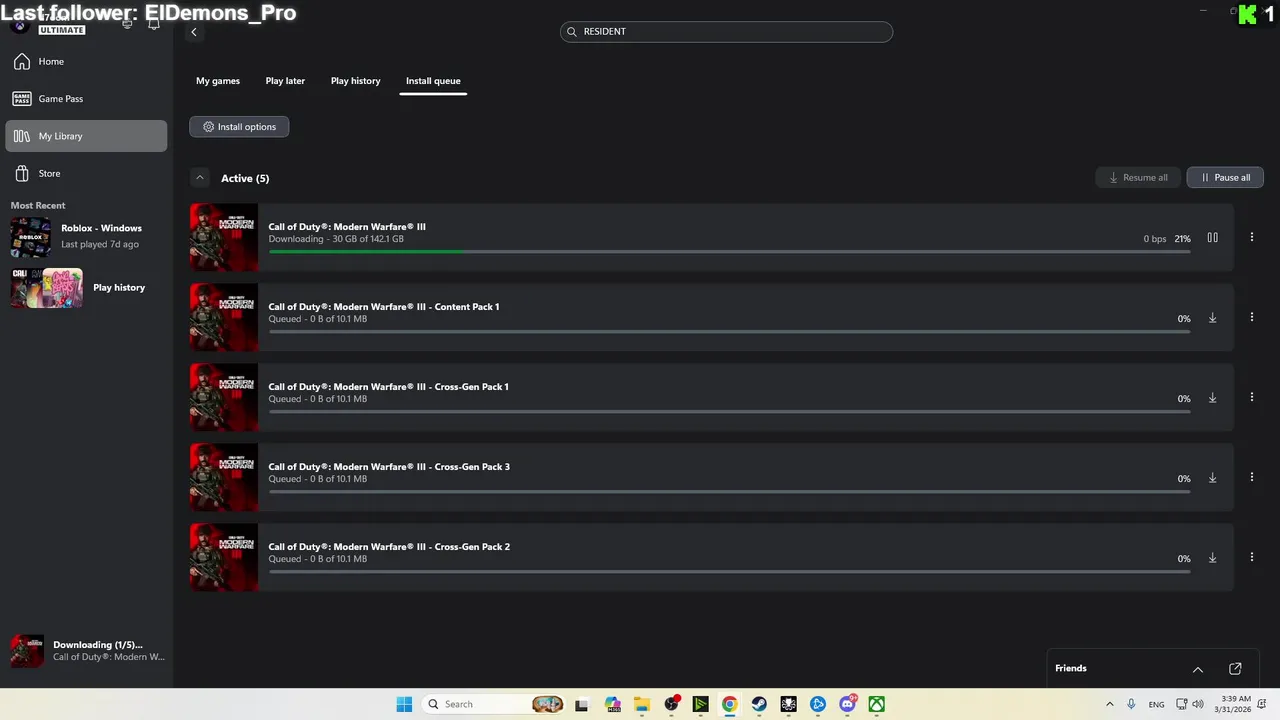This screenshot has width=1280, height=720.
Task: Open Install options
Action: [x=239, y=127]
